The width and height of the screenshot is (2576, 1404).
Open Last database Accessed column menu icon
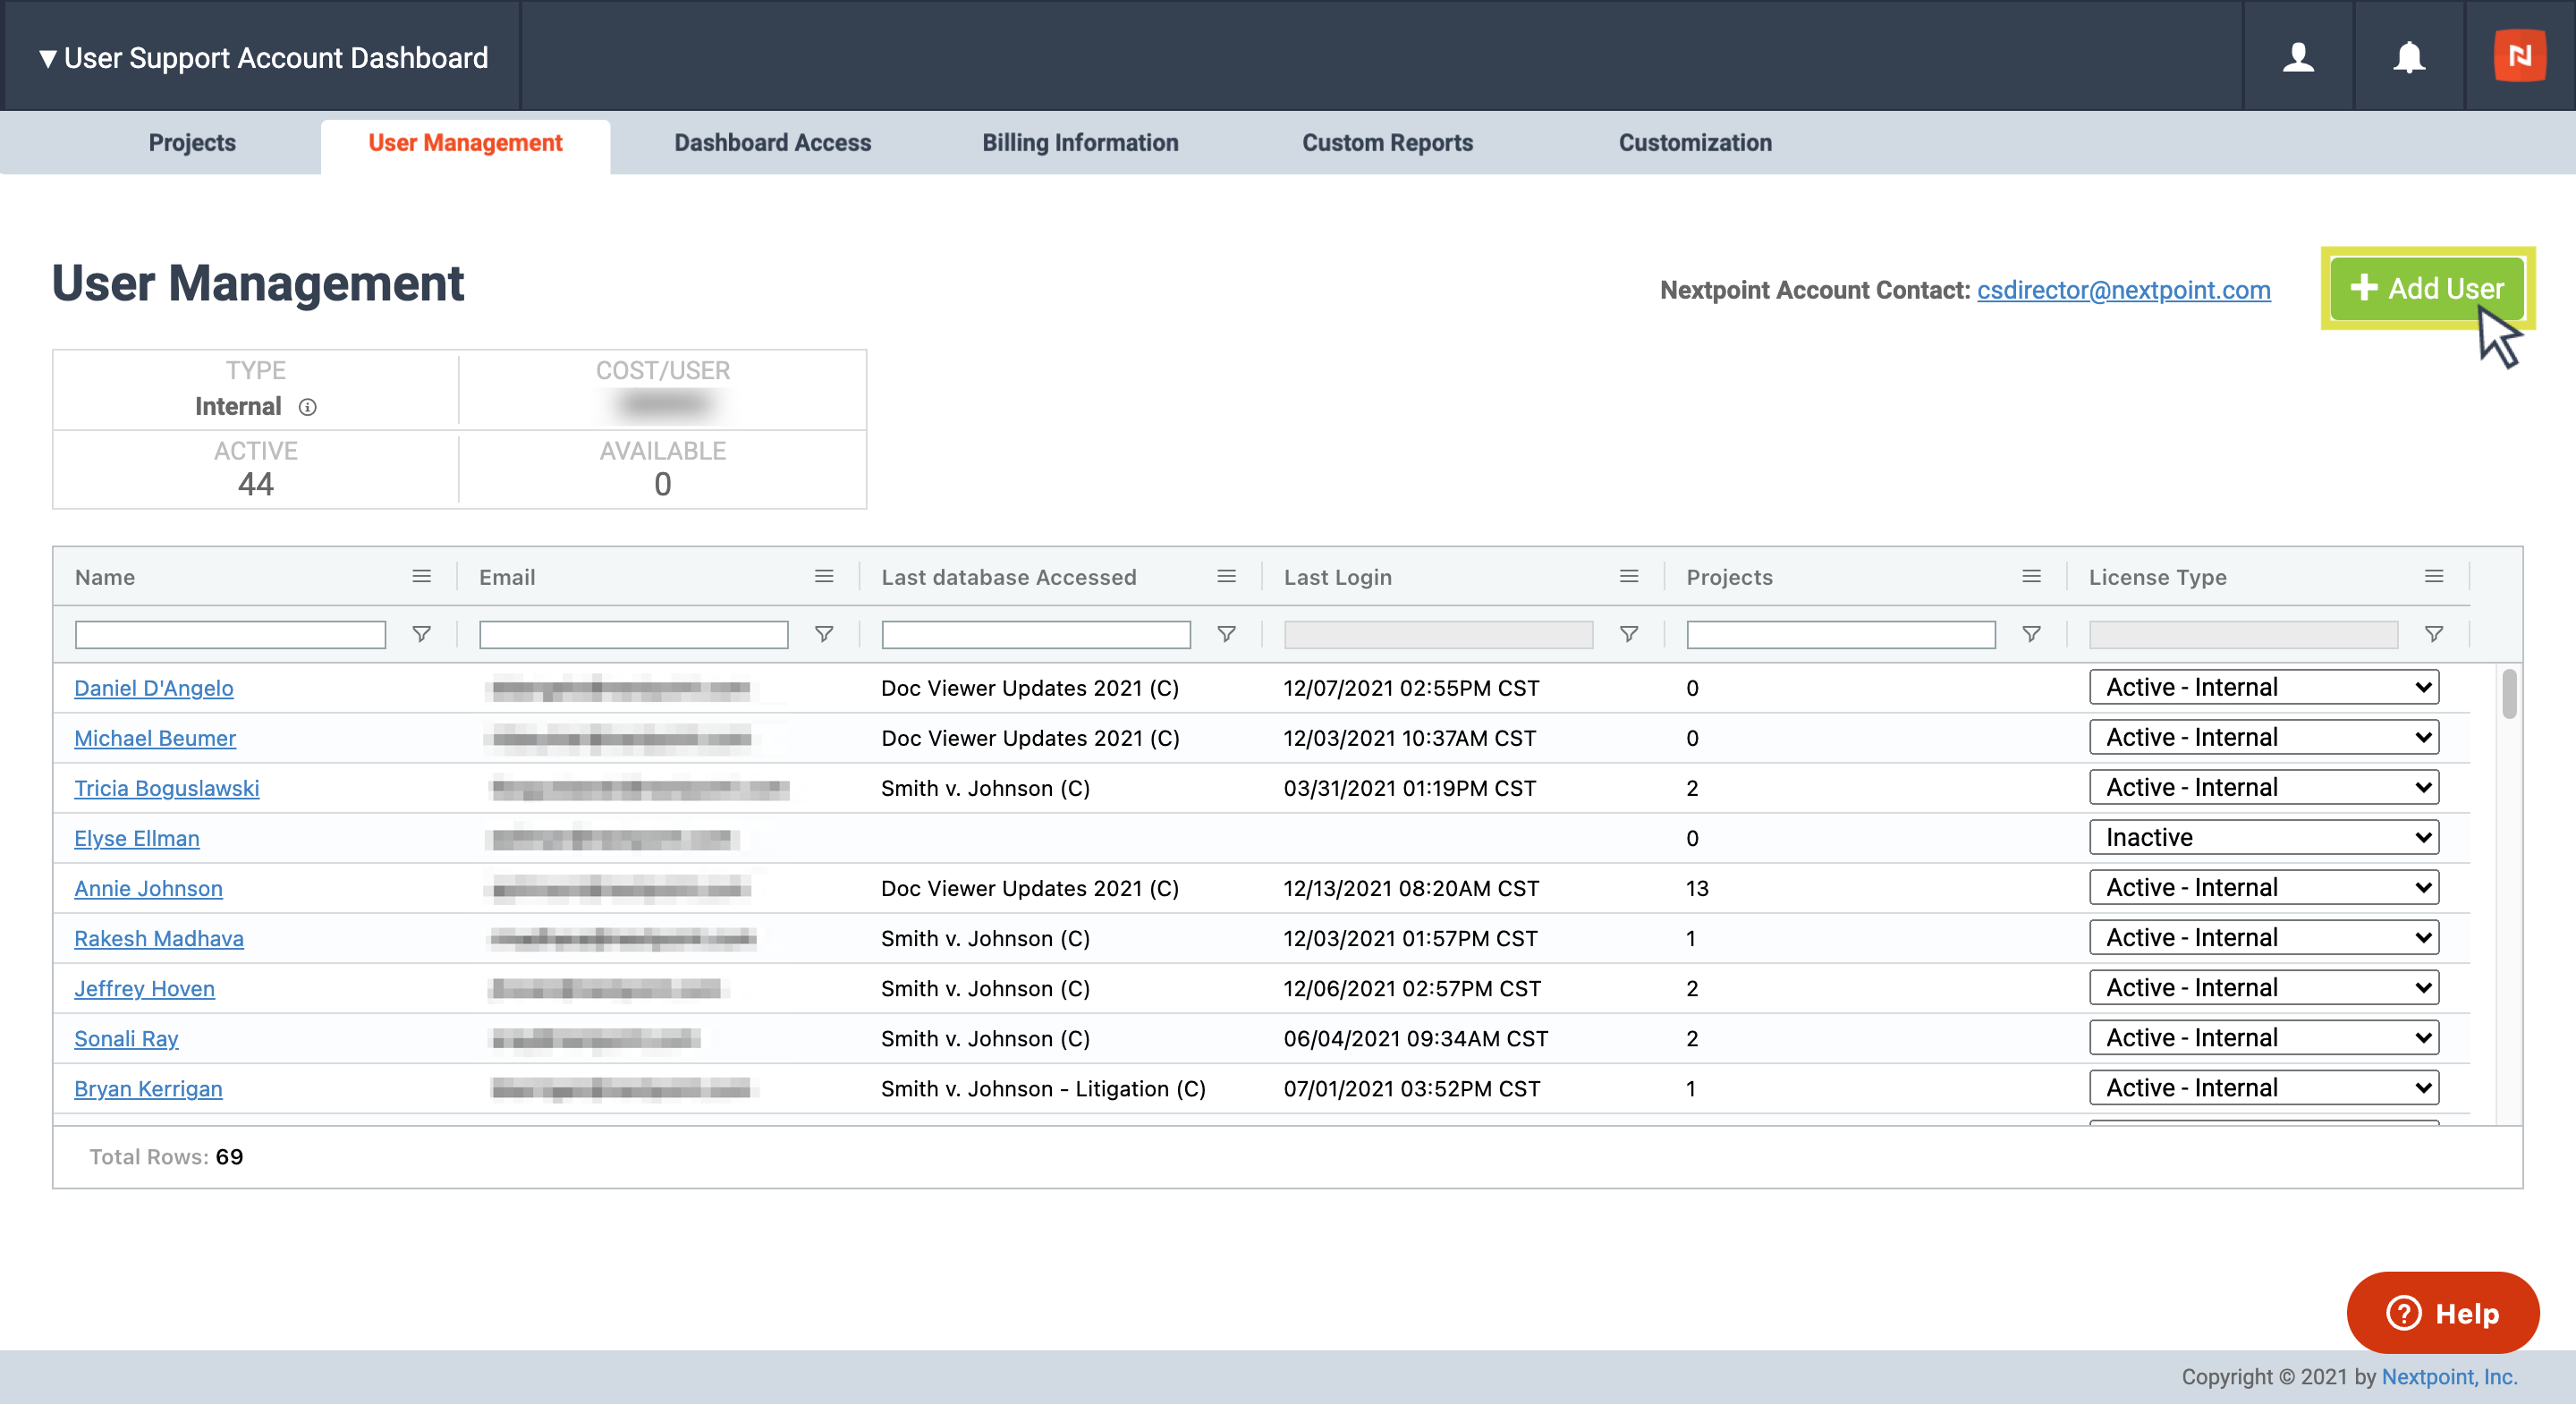pyautogui.click(x=1226, y=576)
